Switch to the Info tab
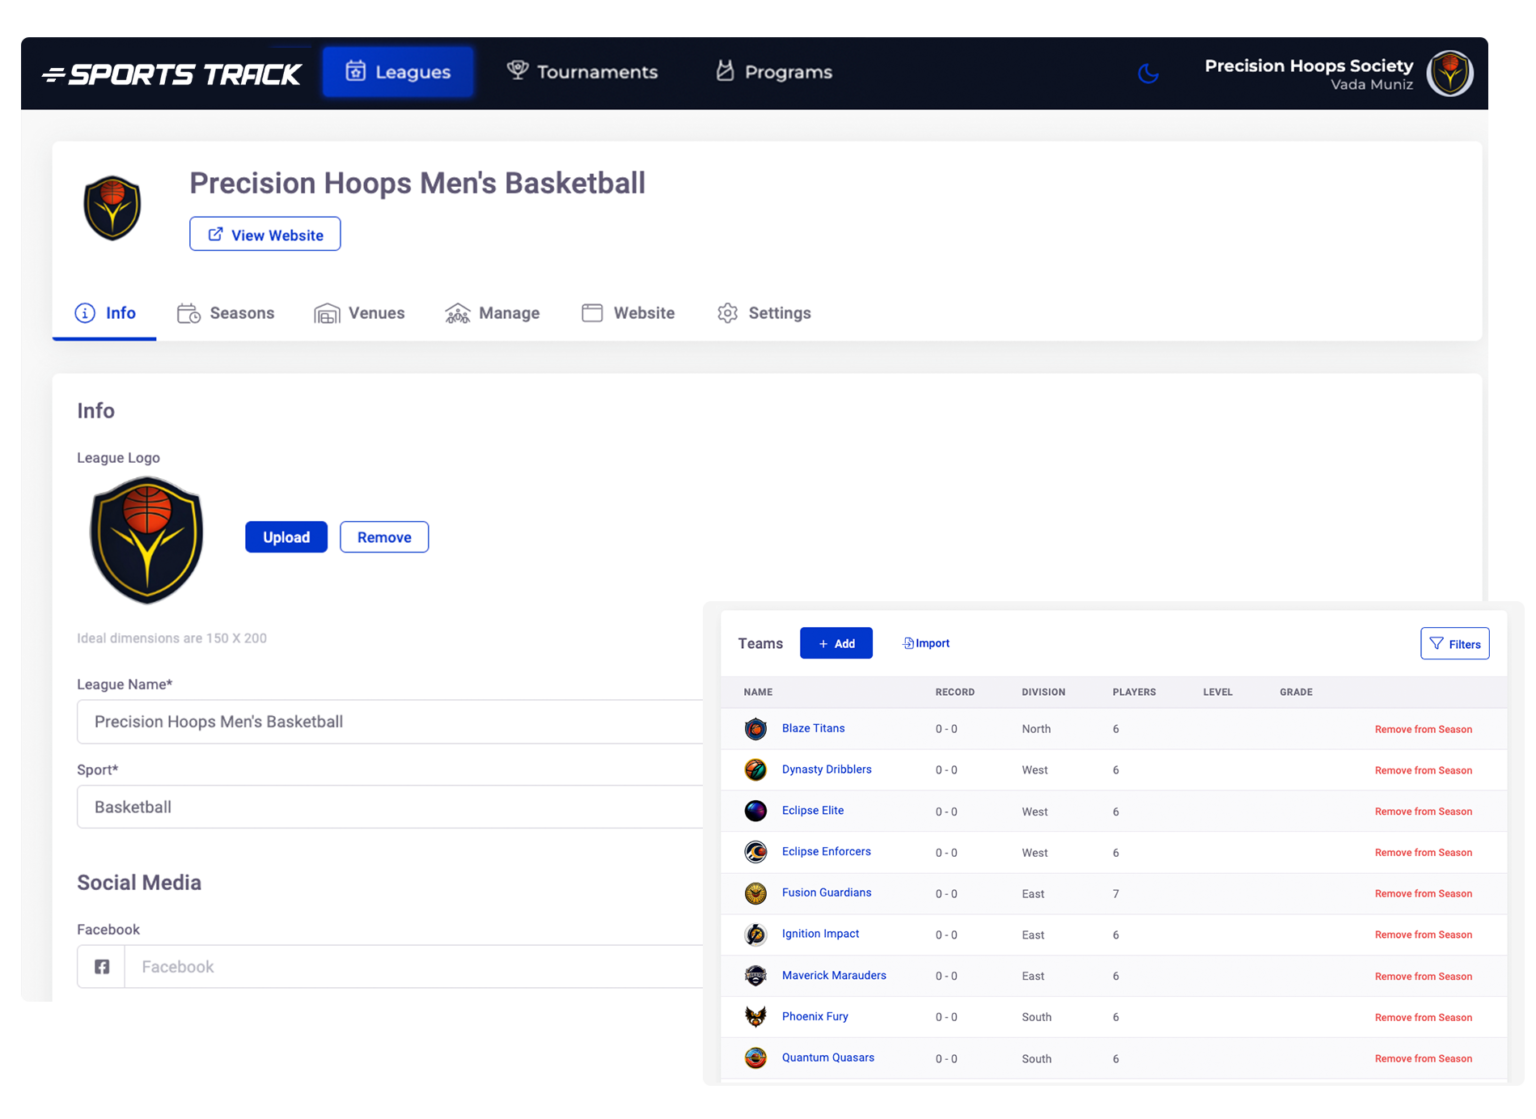 pos(104,312)
